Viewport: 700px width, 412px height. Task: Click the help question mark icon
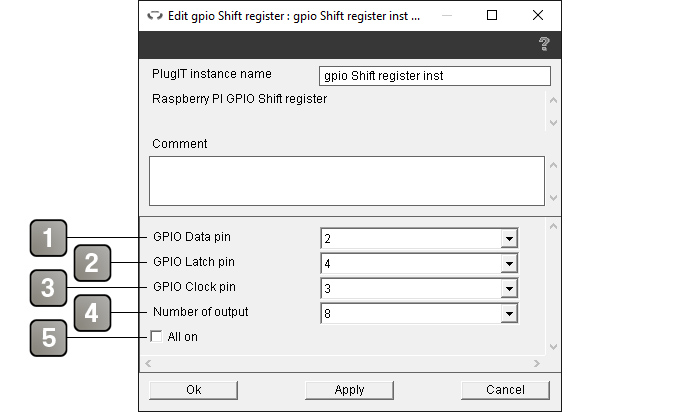coord(544,44)
